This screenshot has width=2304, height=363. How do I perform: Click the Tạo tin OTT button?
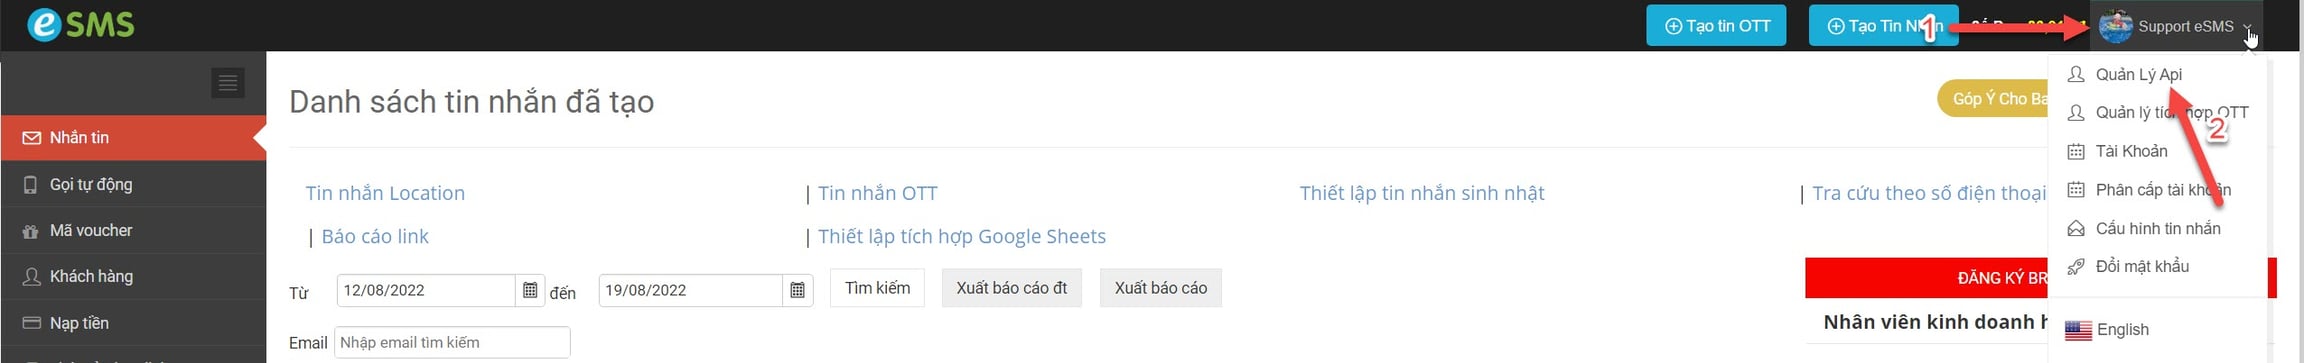1717,26
